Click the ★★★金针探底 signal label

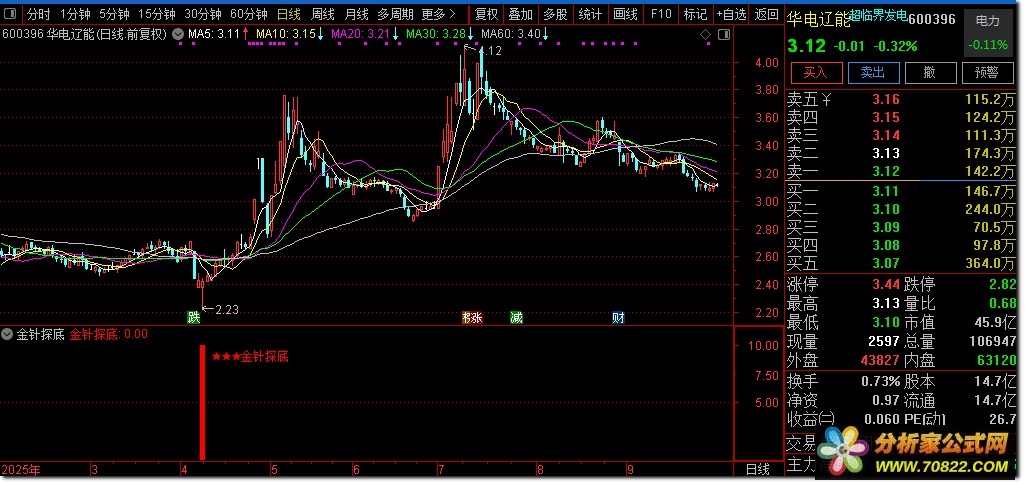click(250, 357)
